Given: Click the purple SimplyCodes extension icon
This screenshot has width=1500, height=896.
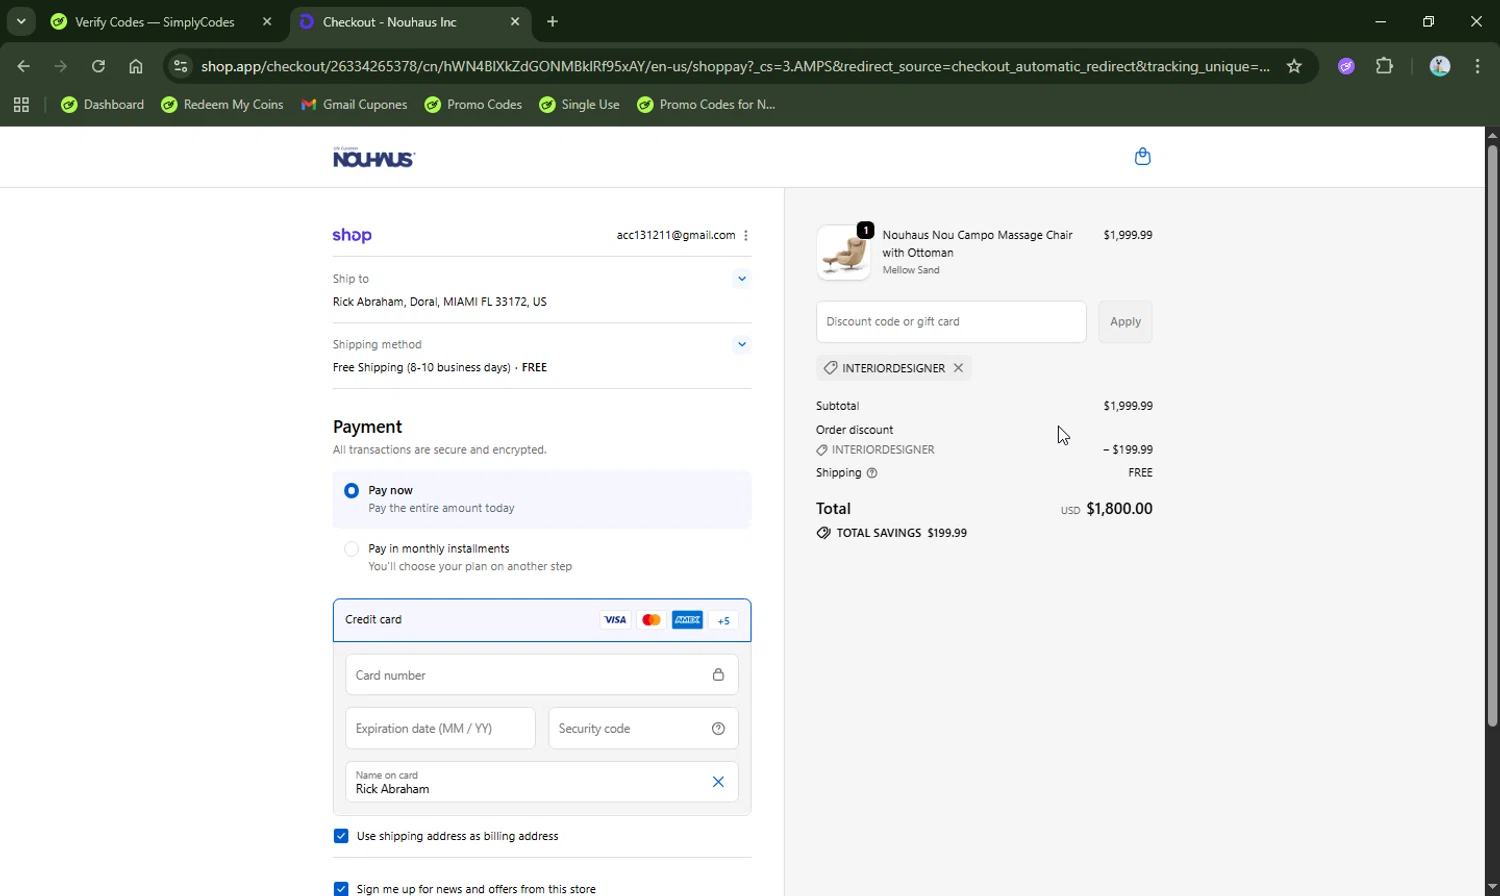Looking at the screenshot, I should point(1346,66).
